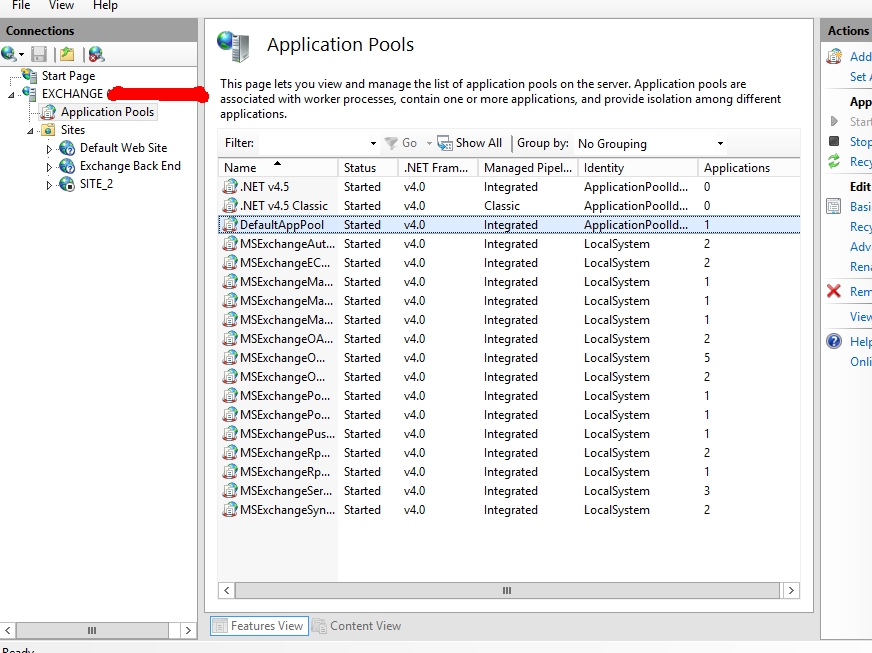Sort by the Applications column header
The width and height of the screenshot is (872, 653).
(x=749, y=167)
